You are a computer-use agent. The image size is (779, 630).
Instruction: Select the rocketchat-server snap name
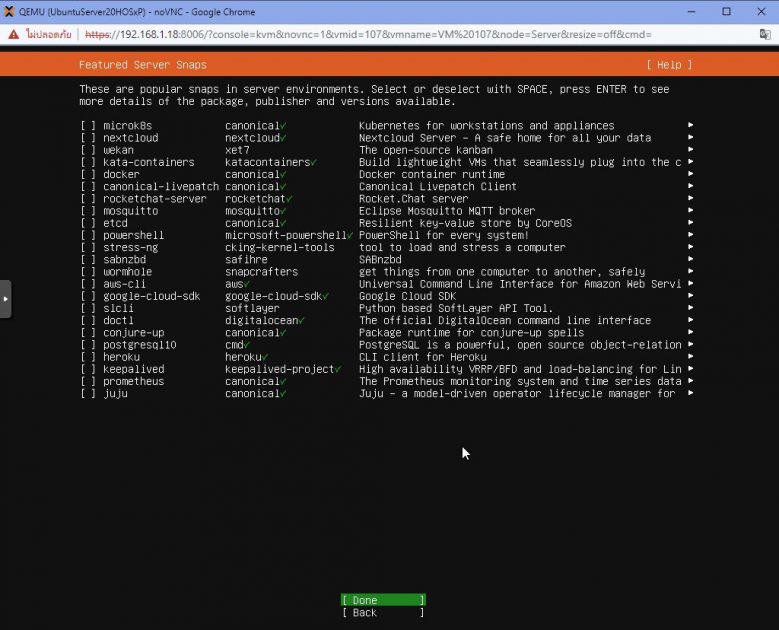point(155,199)
